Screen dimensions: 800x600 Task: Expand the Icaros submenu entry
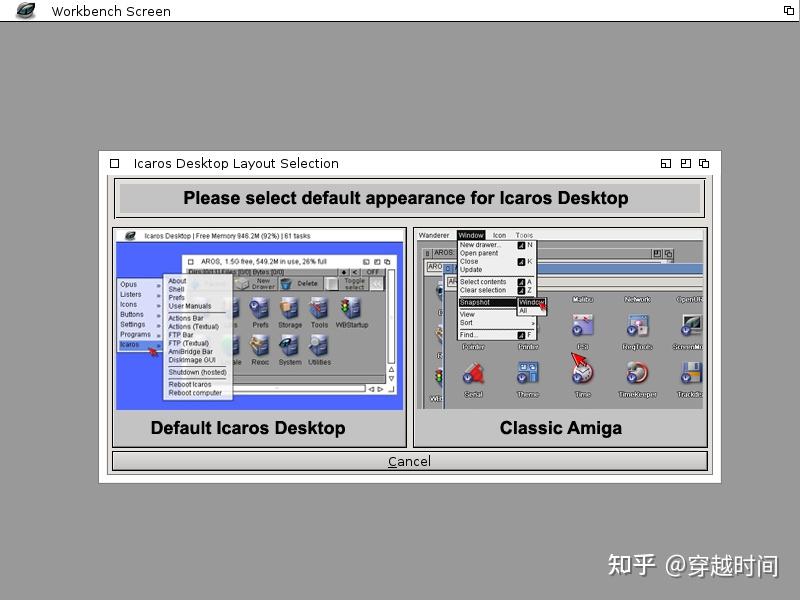pos(131,343)
